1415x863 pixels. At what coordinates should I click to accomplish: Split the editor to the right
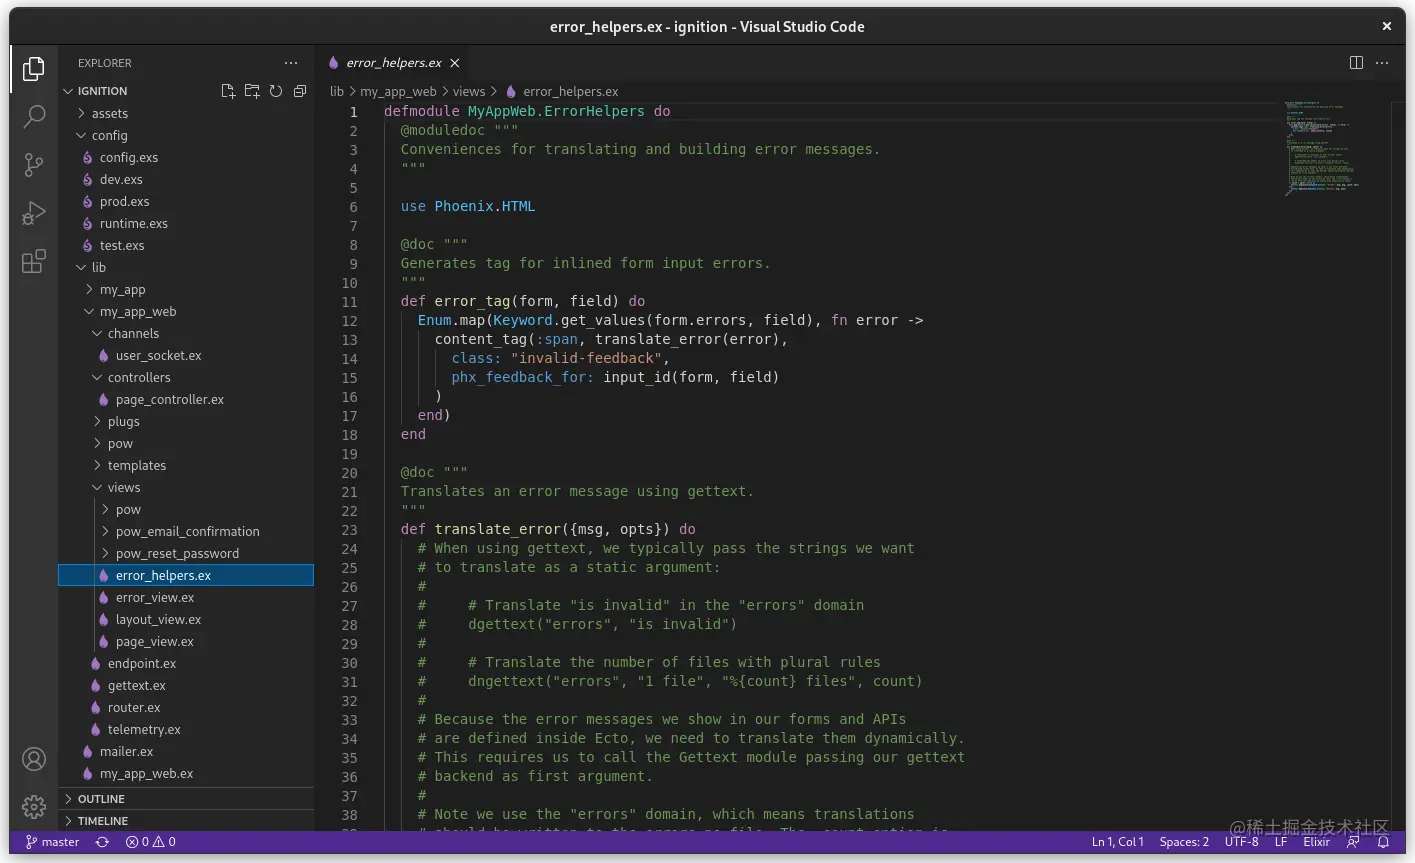pos(1356,63)
